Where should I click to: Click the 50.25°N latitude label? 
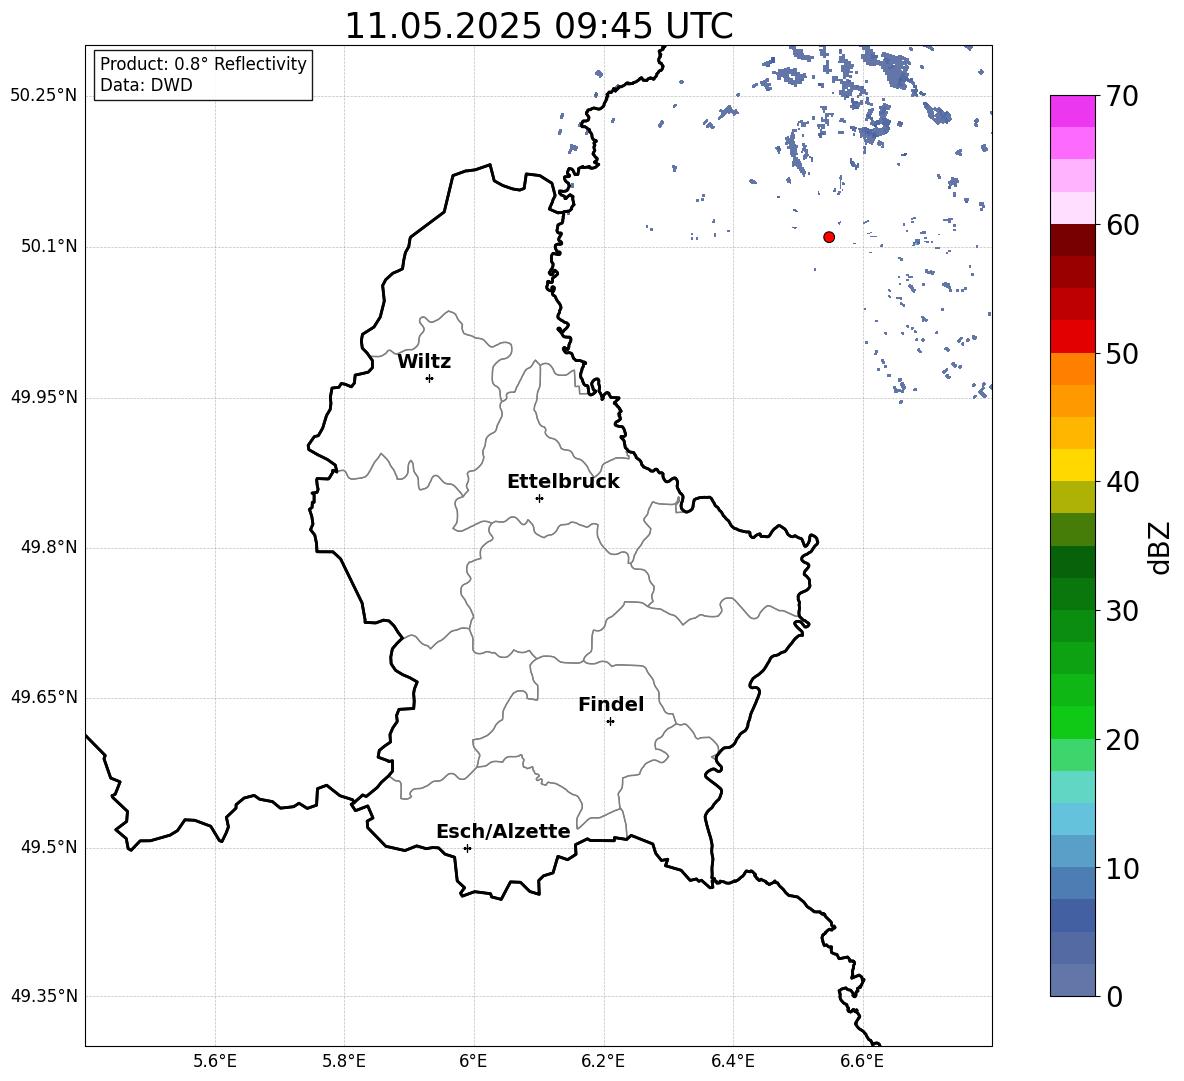coord(44,96)
